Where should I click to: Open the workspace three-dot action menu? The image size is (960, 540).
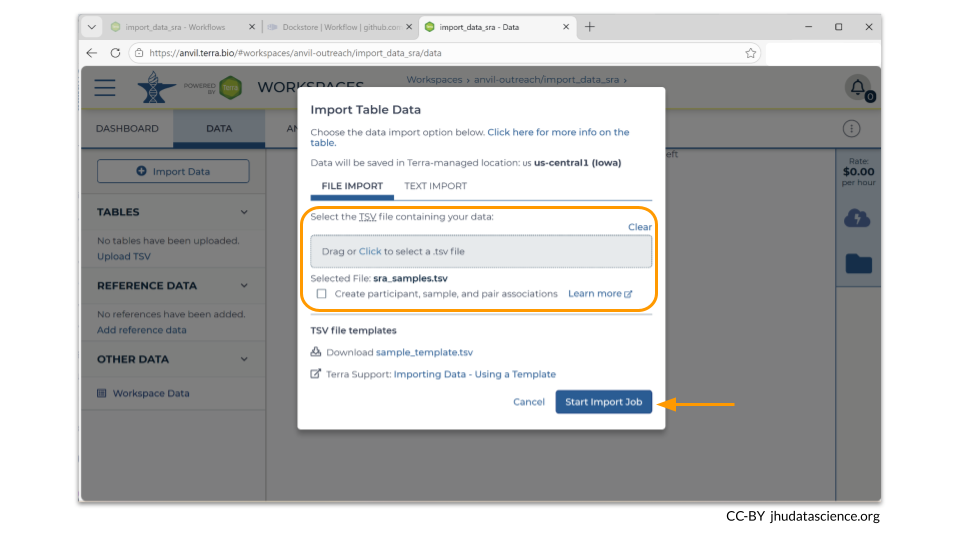coord(851,129)
